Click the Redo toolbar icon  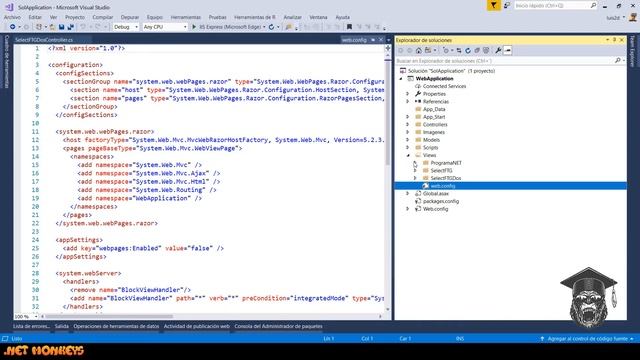pos(98,27)
